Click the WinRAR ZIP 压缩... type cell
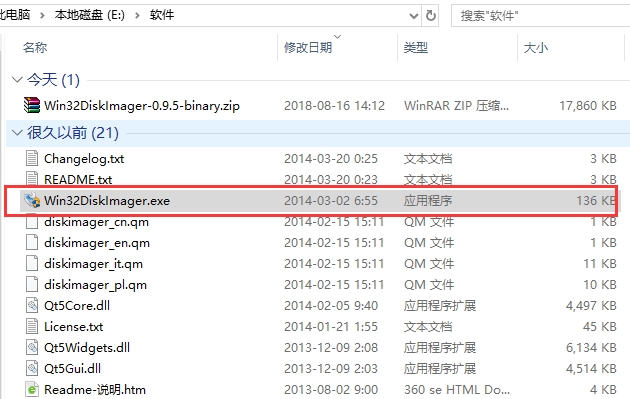630x399 pixels. click(456, 106)
